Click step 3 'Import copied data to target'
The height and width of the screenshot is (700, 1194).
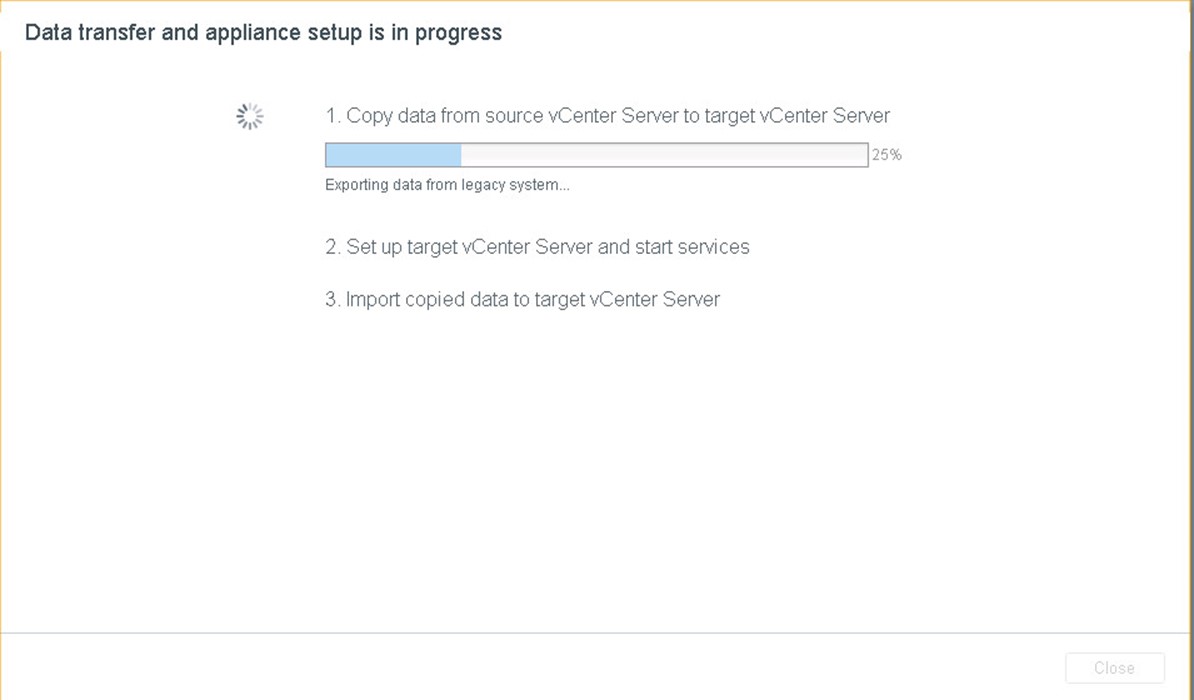(522, 299)
